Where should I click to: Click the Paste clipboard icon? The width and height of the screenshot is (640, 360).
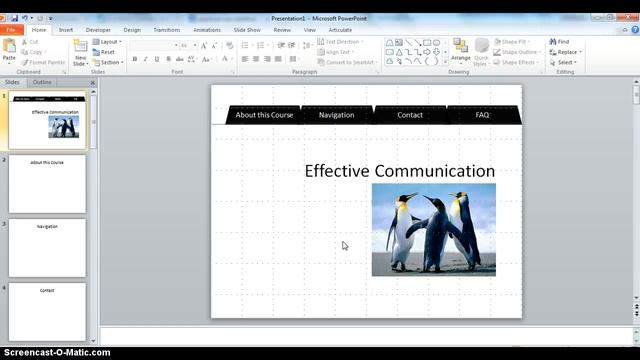(x=9, y=46)
